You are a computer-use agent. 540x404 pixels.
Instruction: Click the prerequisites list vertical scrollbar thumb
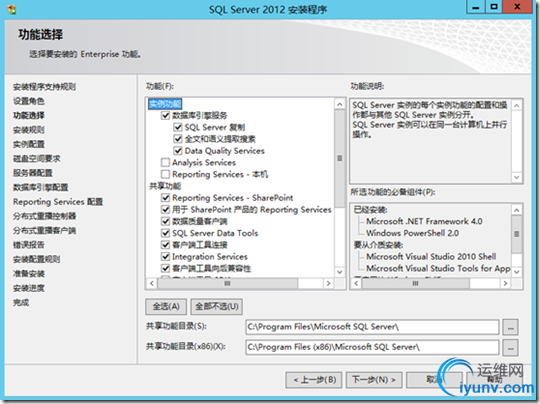(x=517, y=234)
